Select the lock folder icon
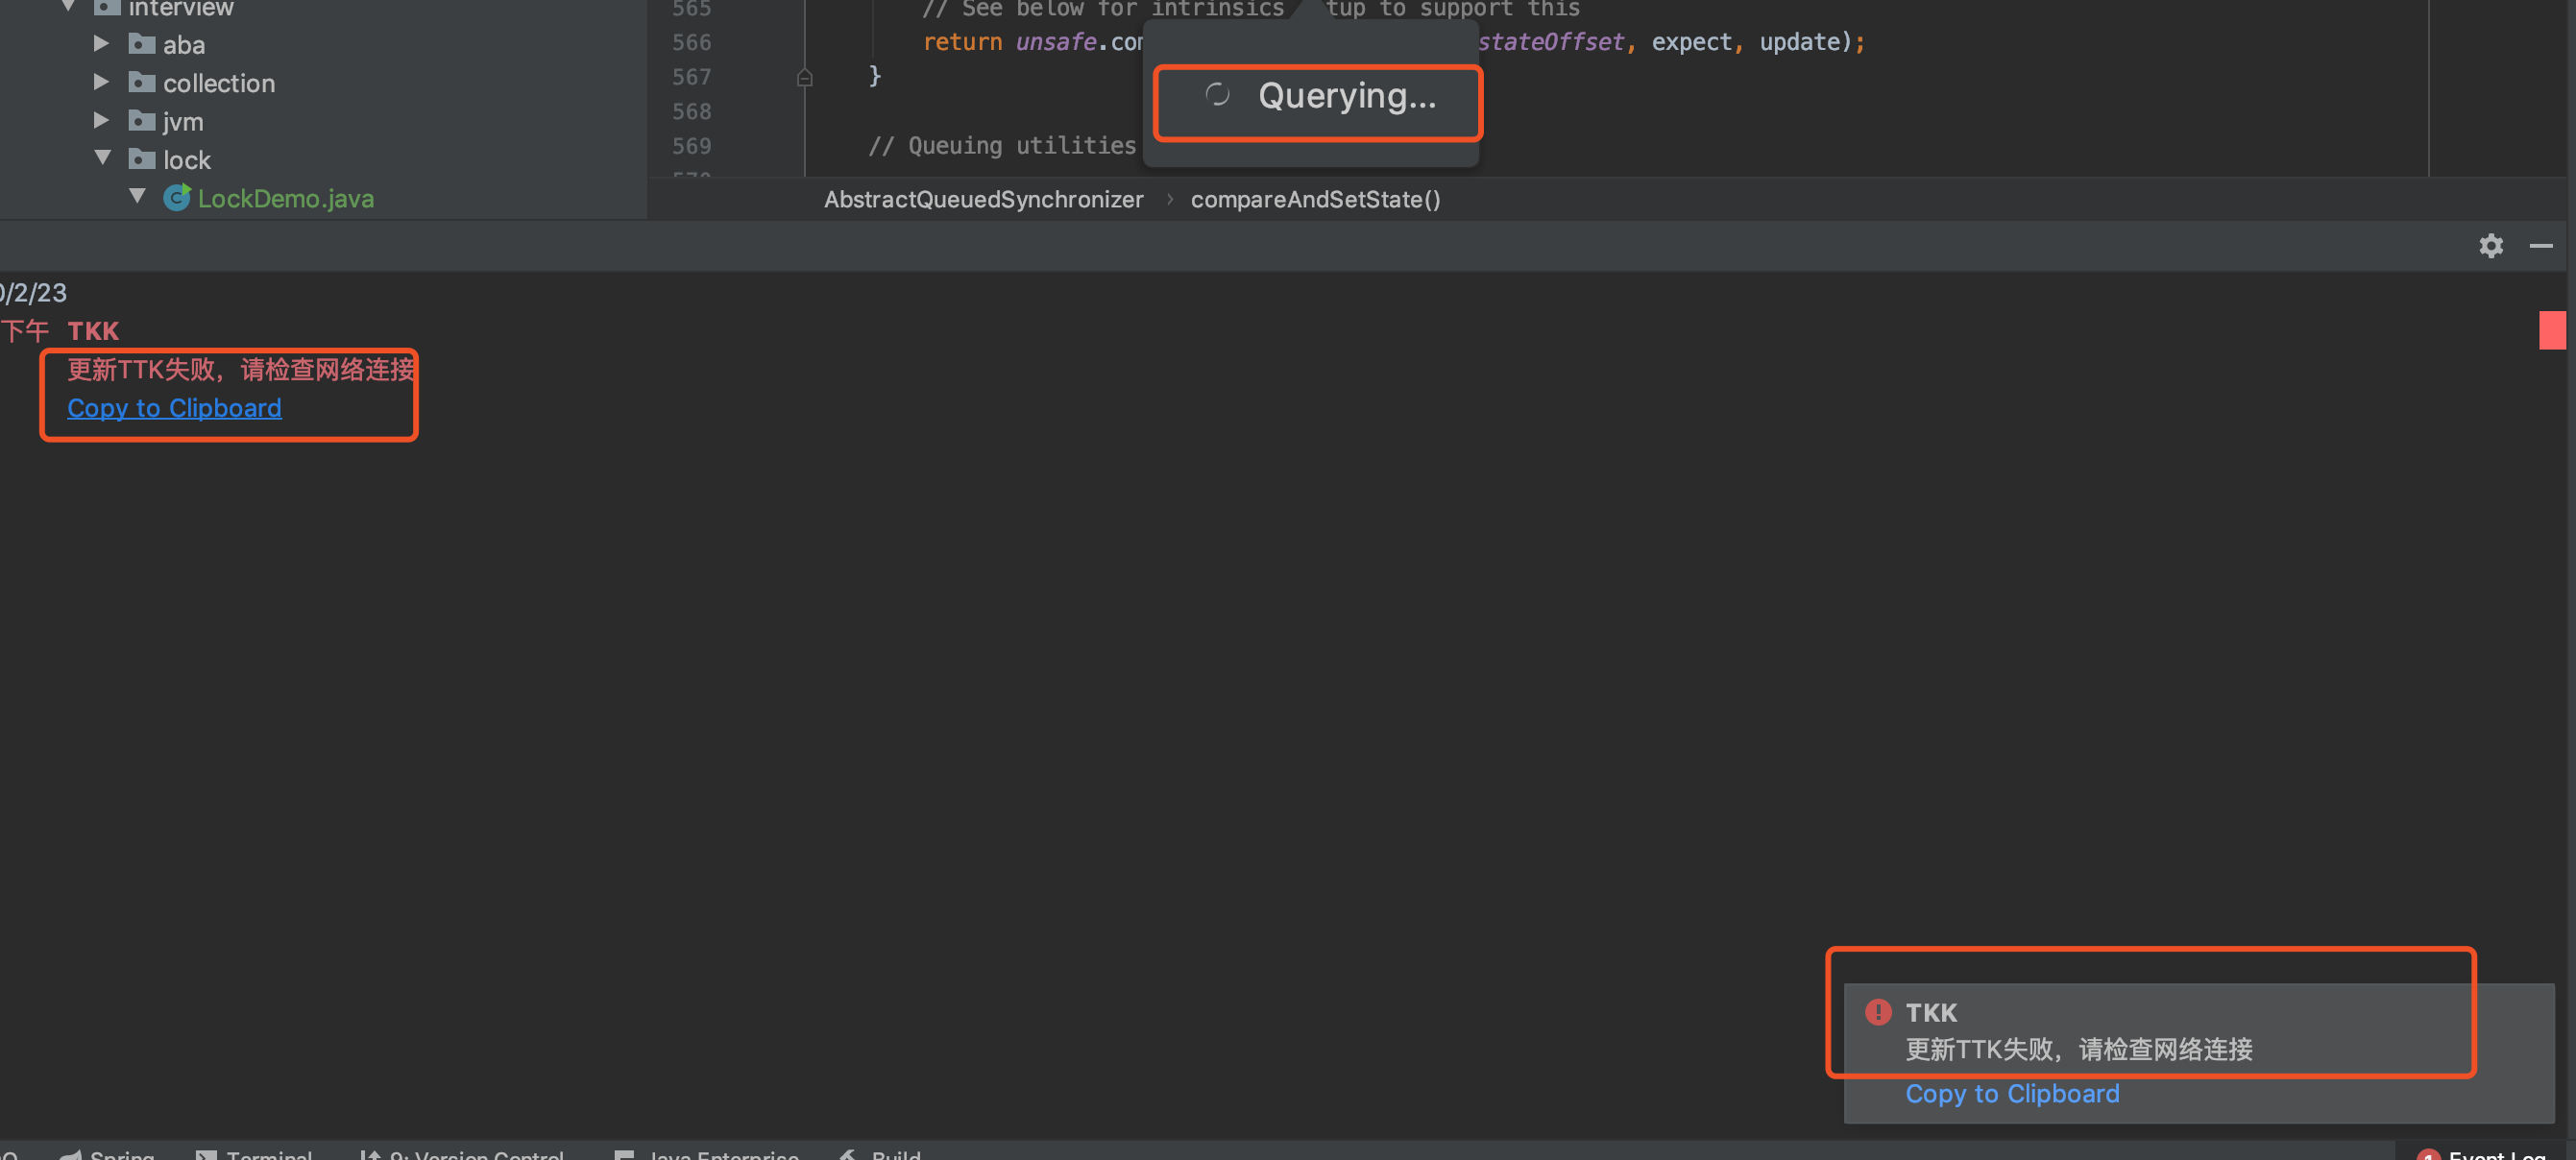Screen dimensions: 2576x1160 [x=142, y=159]
